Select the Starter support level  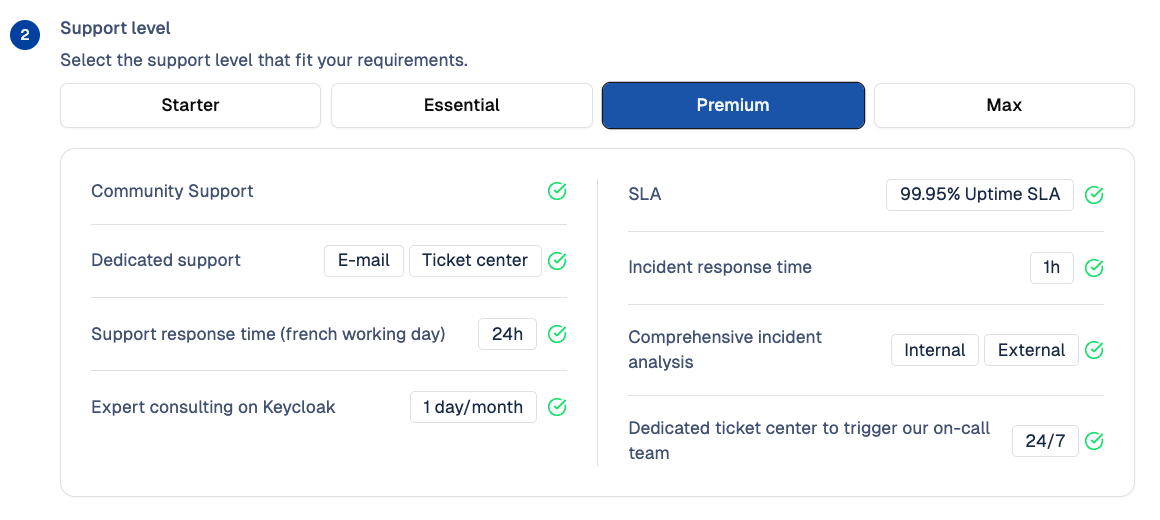190,105
